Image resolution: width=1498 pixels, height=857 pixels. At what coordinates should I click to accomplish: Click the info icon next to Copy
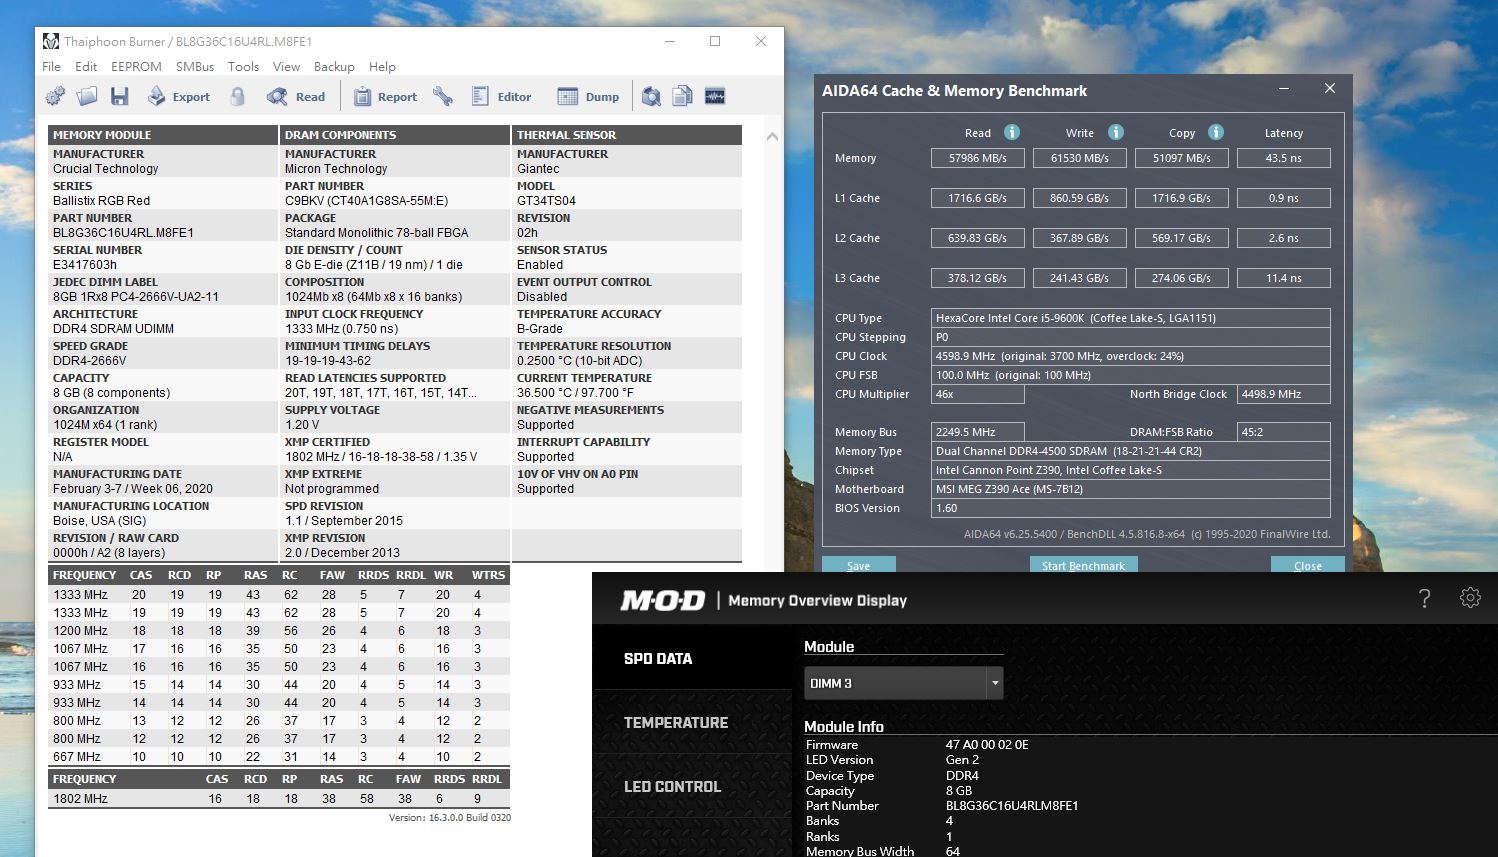[1216, 132]
